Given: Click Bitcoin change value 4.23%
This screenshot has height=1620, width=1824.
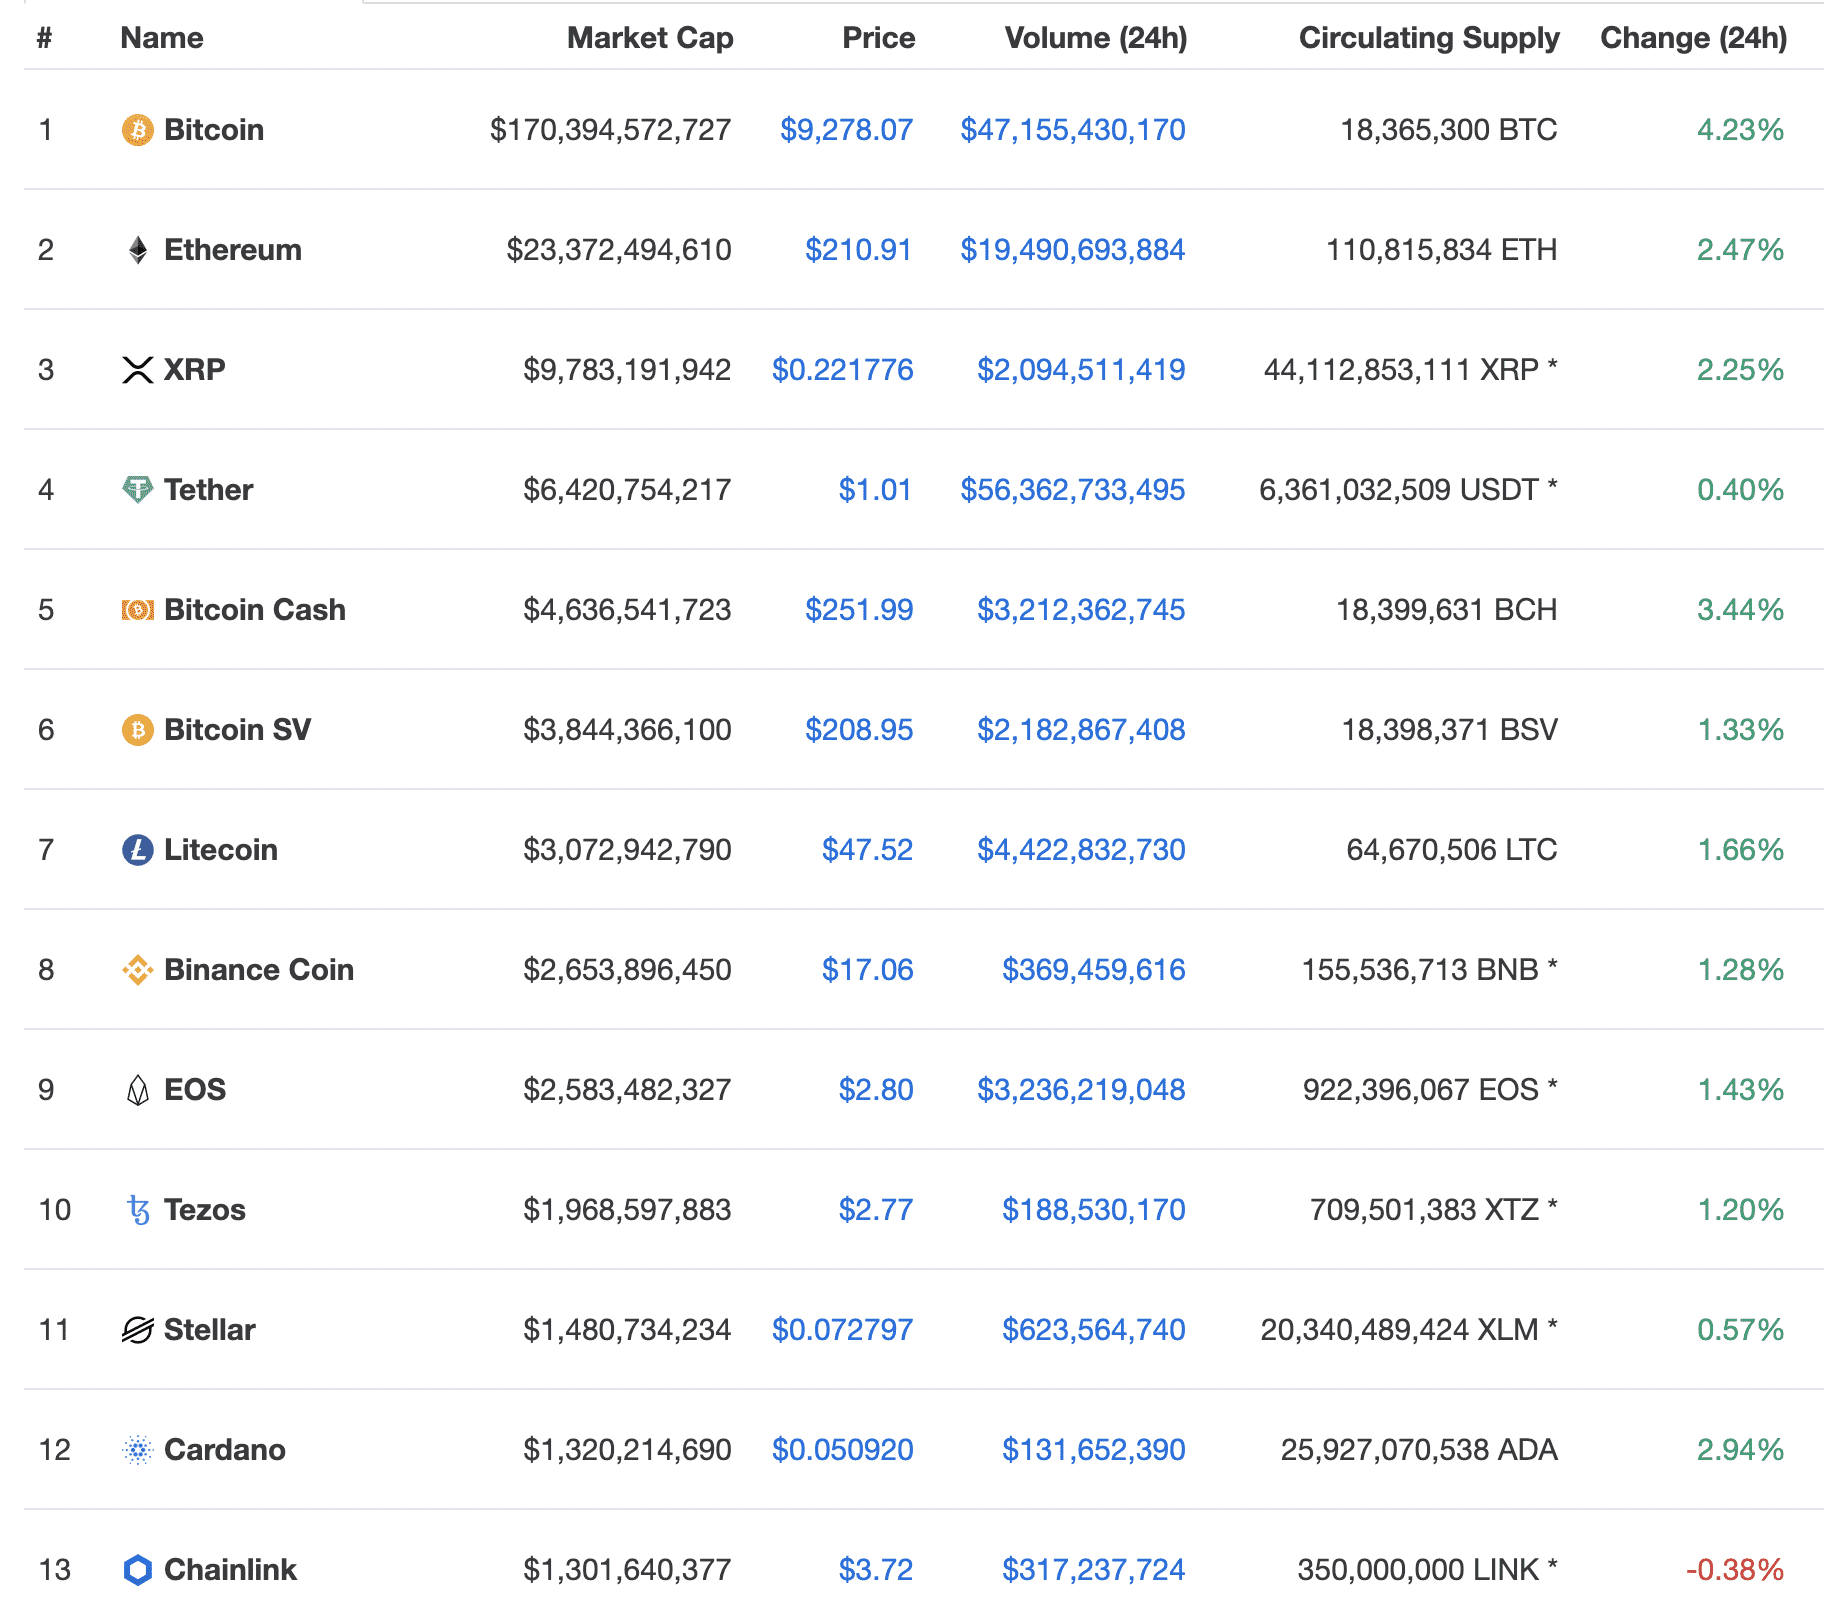Looking at the screenshot, I should pos(1741,130).
